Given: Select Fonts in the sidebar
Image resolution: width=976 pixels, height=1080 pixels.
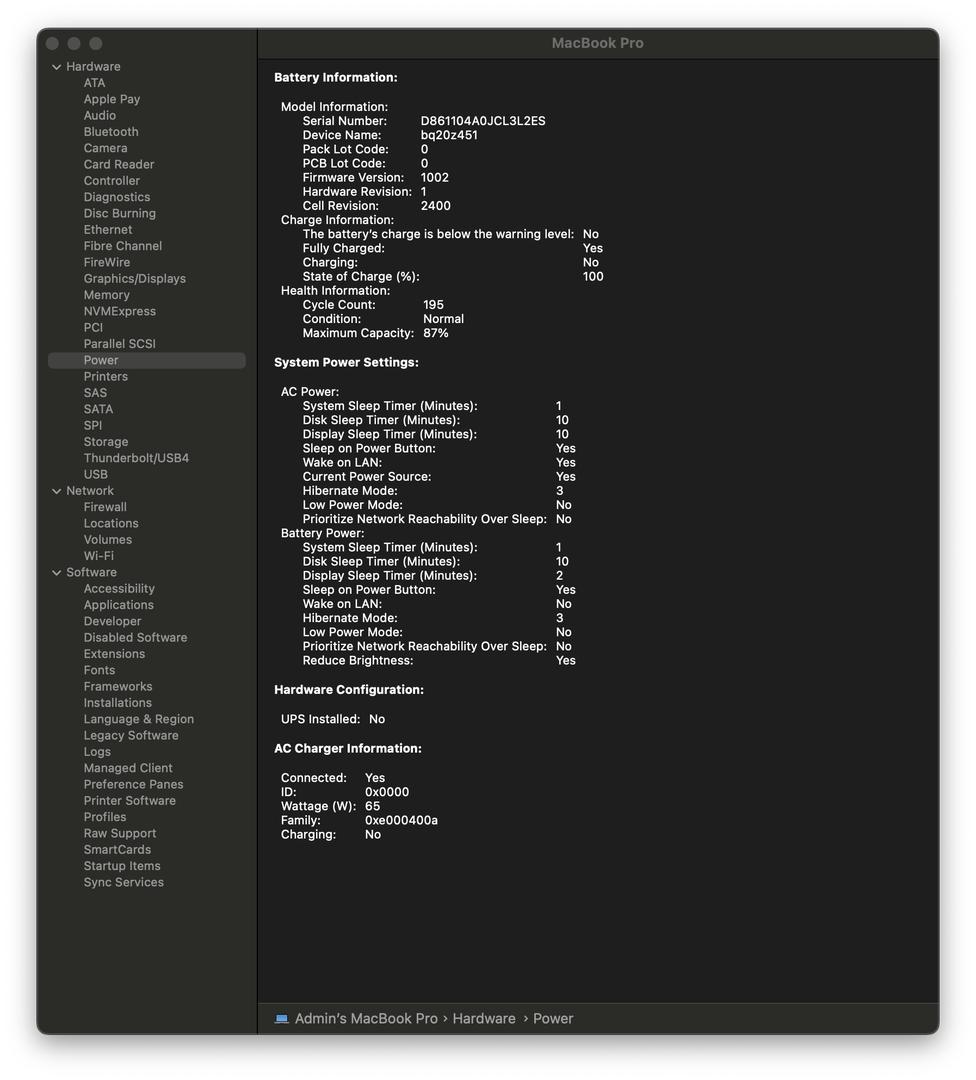Looking at the screenshot, I should click(x=99, y=670).
